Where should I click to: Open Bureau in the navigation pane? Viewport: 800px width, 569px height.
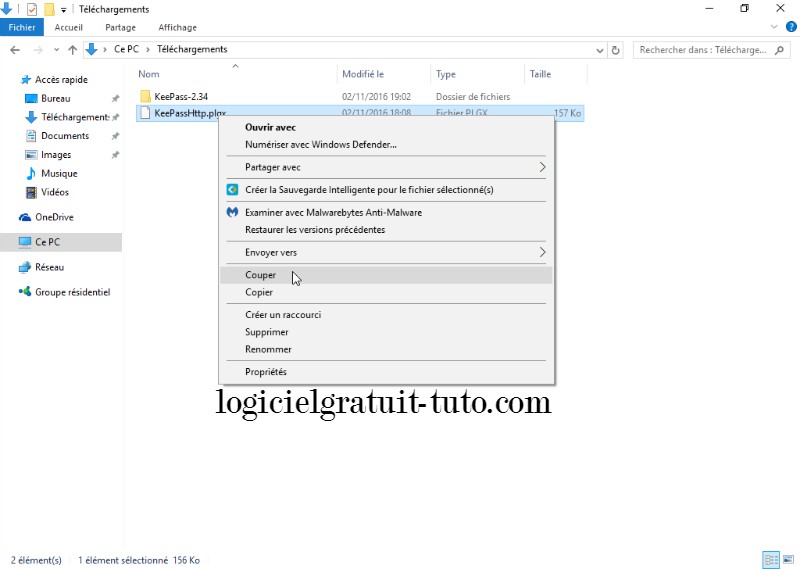[56, 98]
